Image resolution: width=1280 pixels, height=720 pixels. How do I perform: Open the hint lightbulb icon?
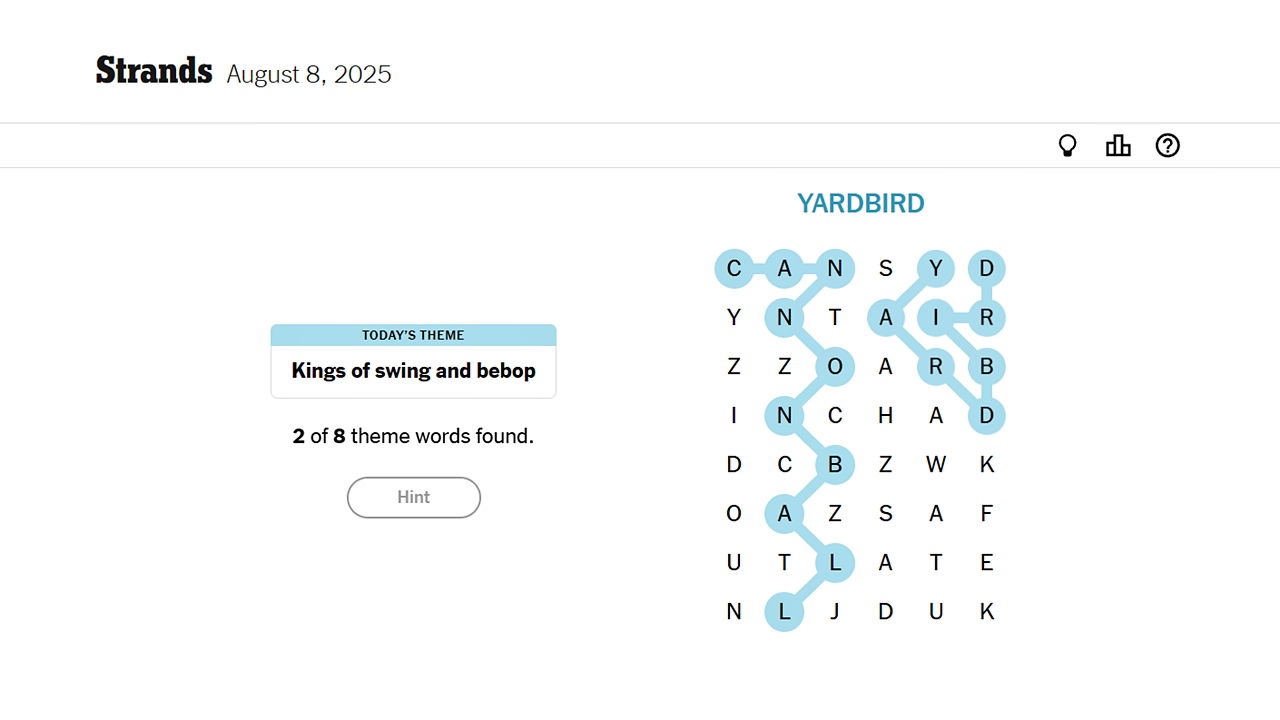(x=1068, y=145)
